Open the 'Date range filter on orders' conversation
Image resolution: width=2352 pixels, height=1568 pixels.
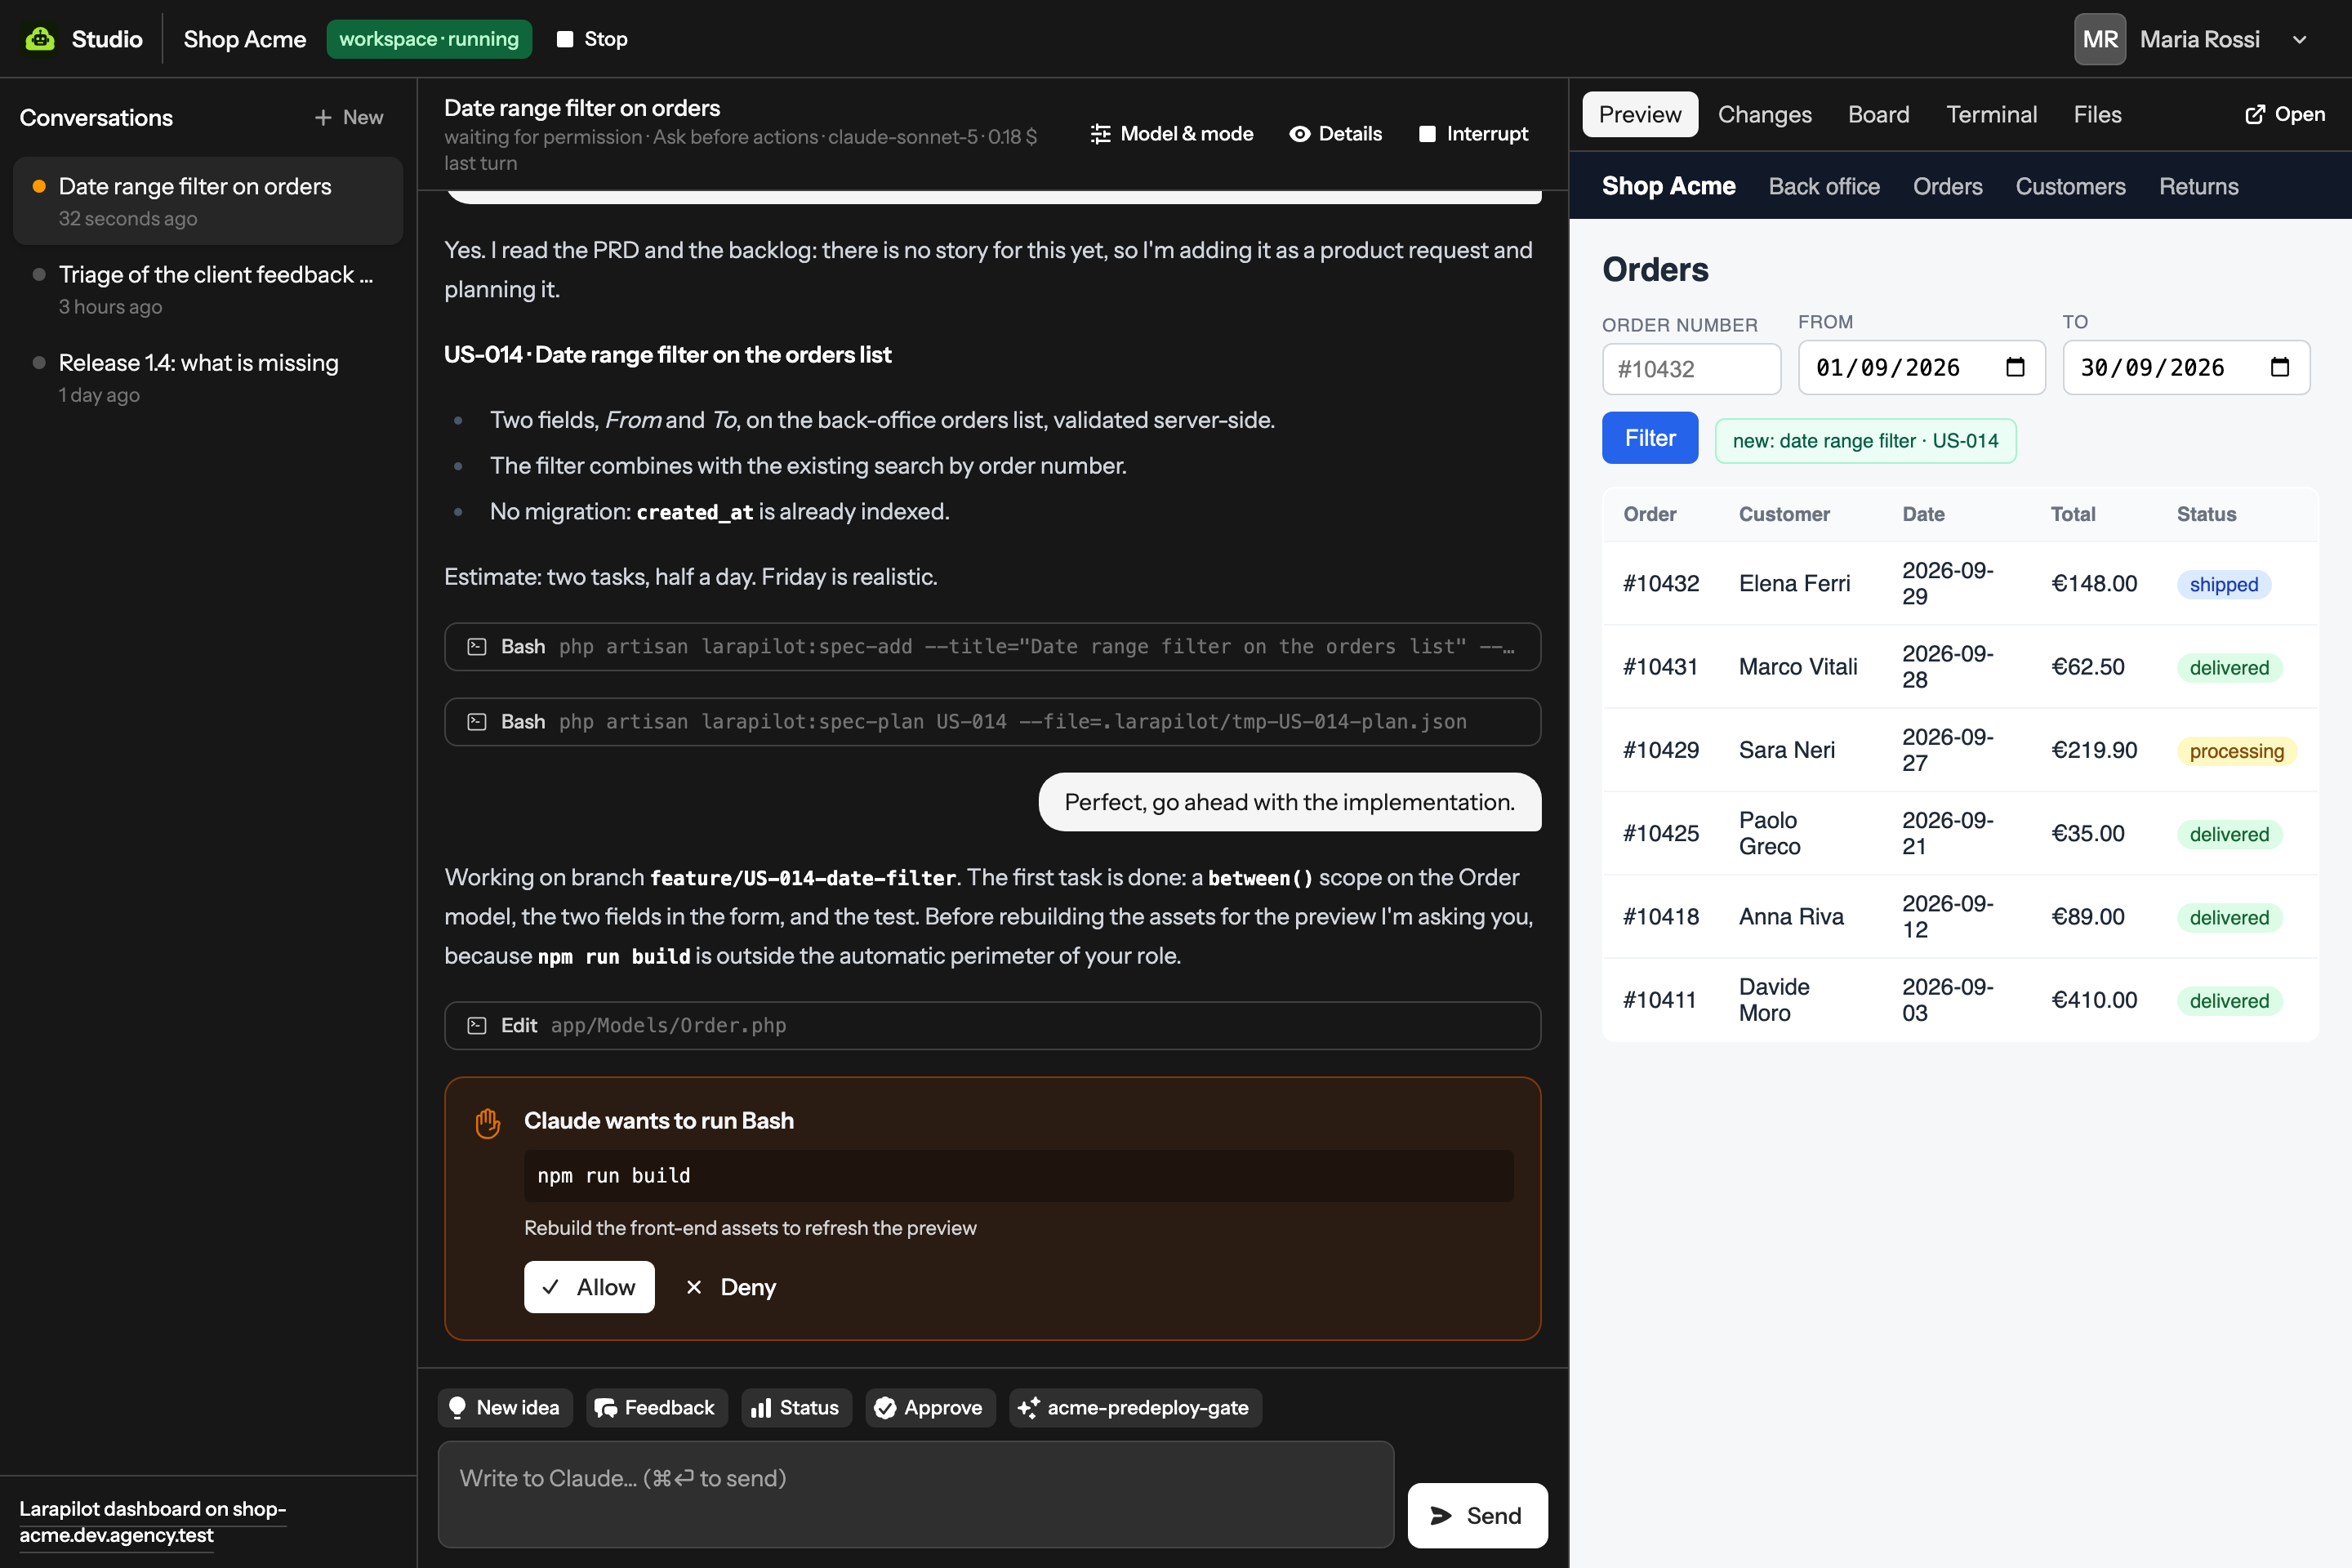(x=208, y=201)
